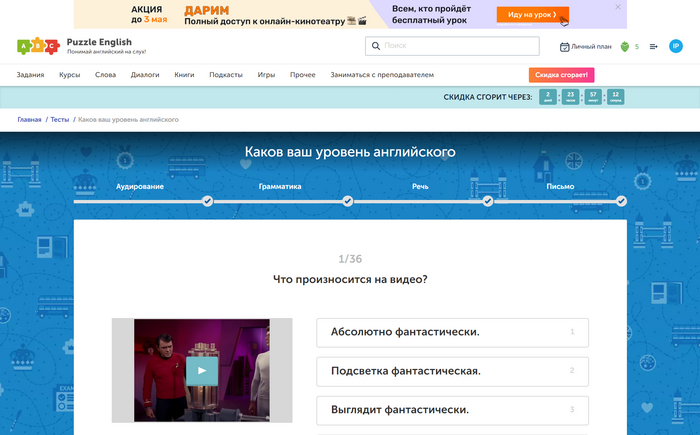Play the video clip
Screen dimensions: 700x435
pyautogui.click(x=201, y=370)
